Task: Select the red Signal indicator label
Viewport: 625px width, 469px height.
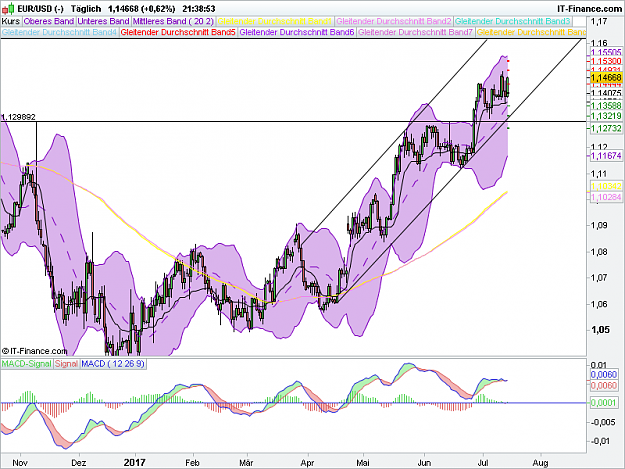Action: point(67,364)
